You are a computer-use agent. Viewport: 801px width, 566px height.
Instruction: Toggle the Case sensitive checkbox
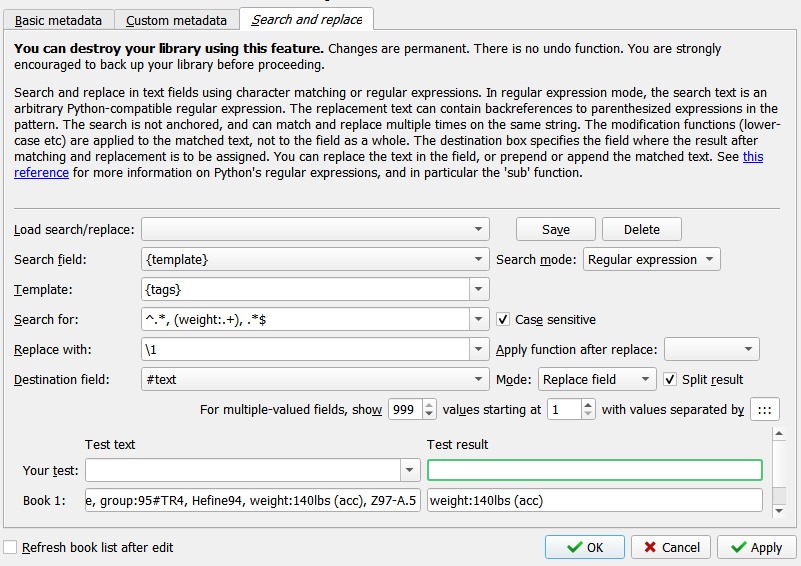pos(504,320)
